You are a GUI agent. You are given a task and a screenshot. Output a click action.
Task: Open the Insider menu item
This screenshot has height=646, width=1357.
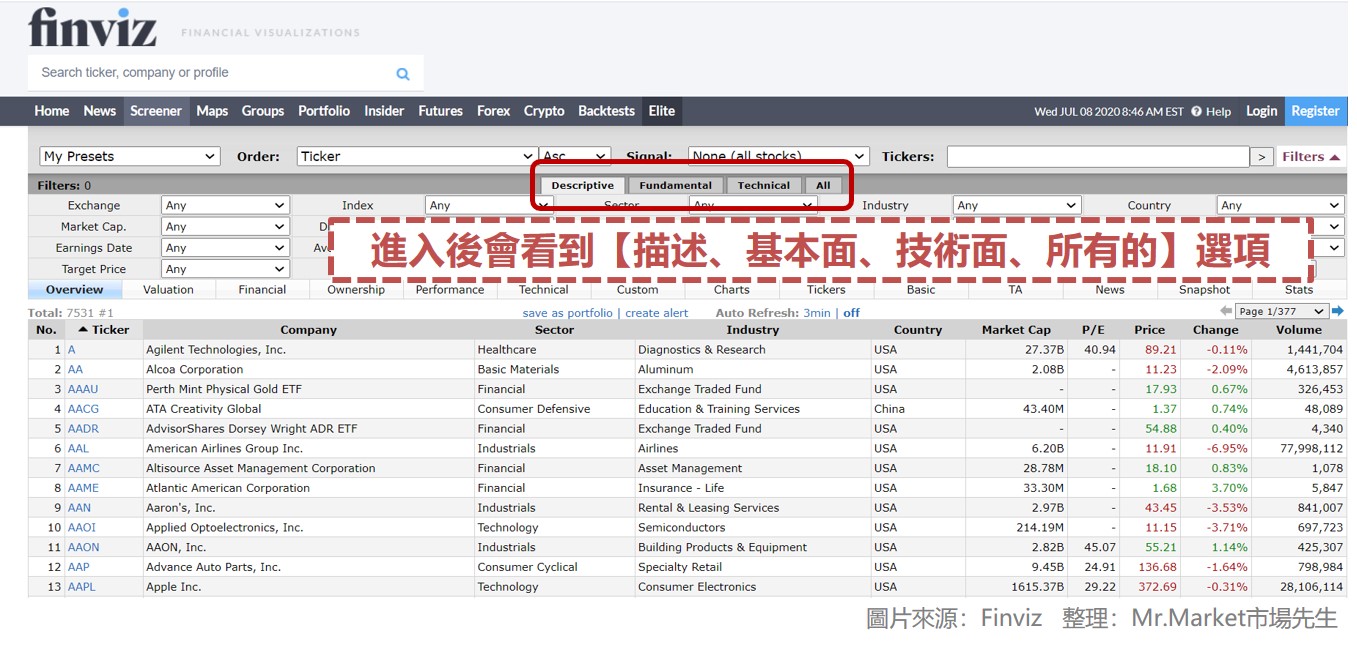pyautogui.click(x=384, y=111)
